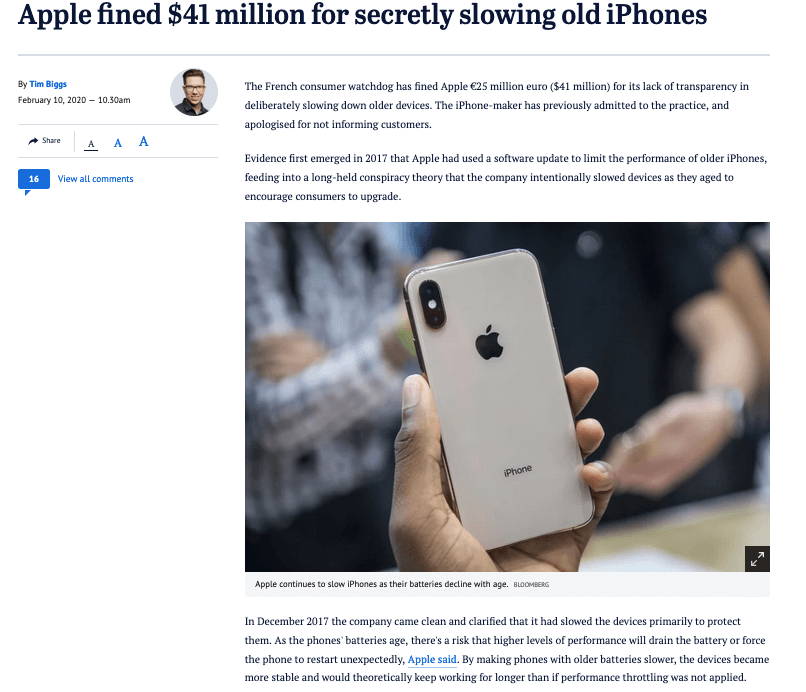This screenshot has width=806, height=692.
Task: Click the paragraph starting In December 2017
Action: point(507,649)
